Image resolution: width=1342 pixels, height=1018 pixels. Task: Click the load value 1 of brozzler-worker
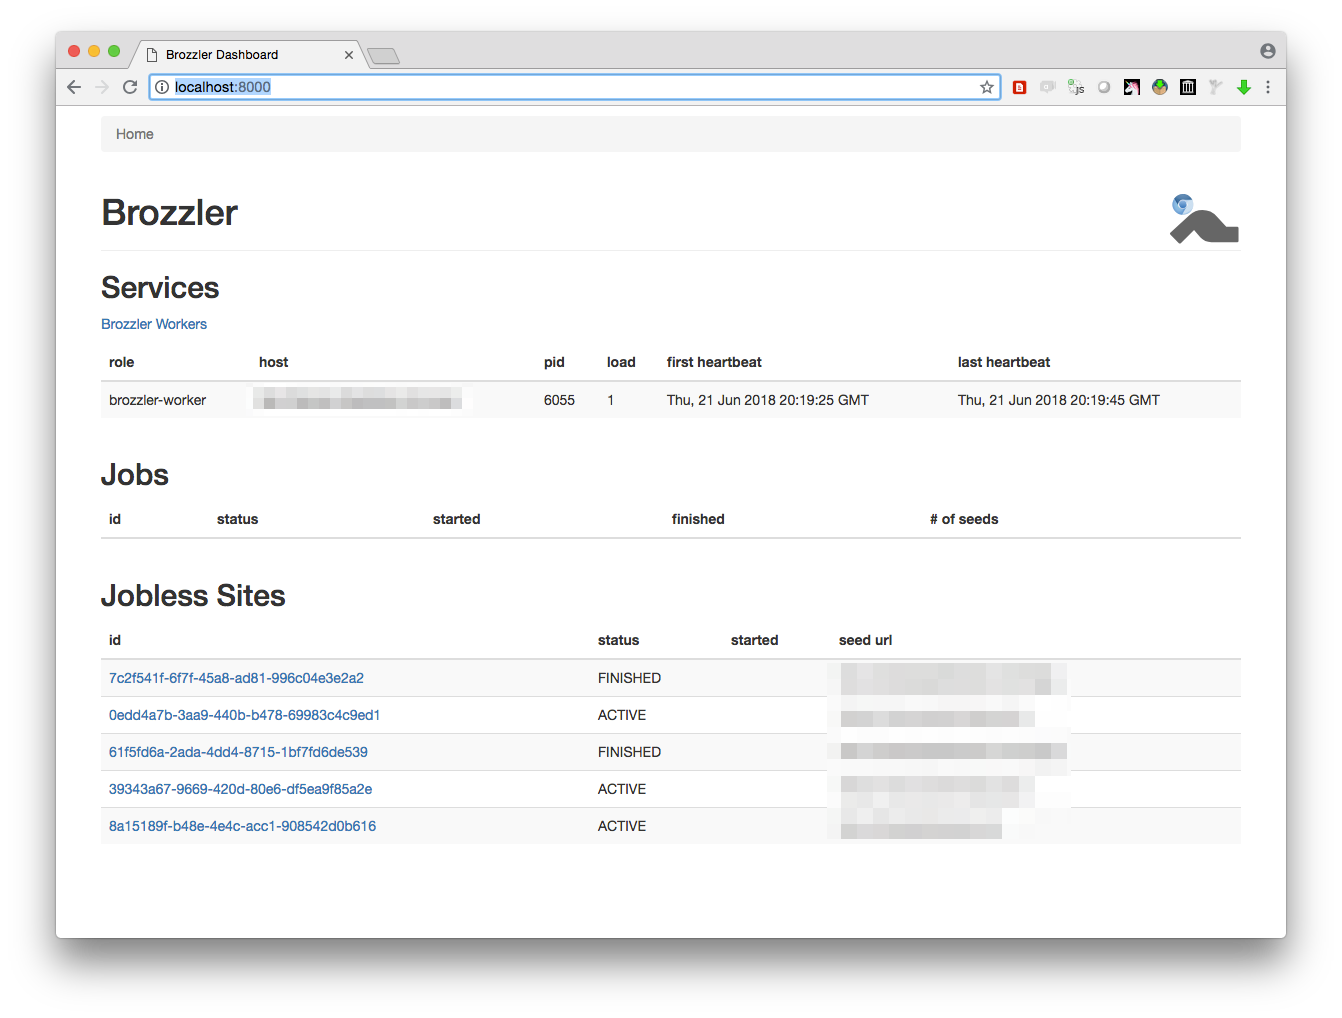pyautogui.click(x=611, y=400)
